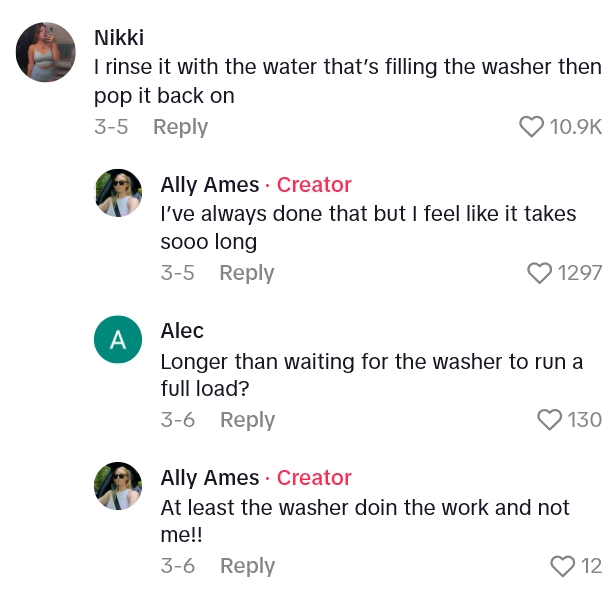Like Ally Ames' "sooo long" reply

(x=540, y=273)
